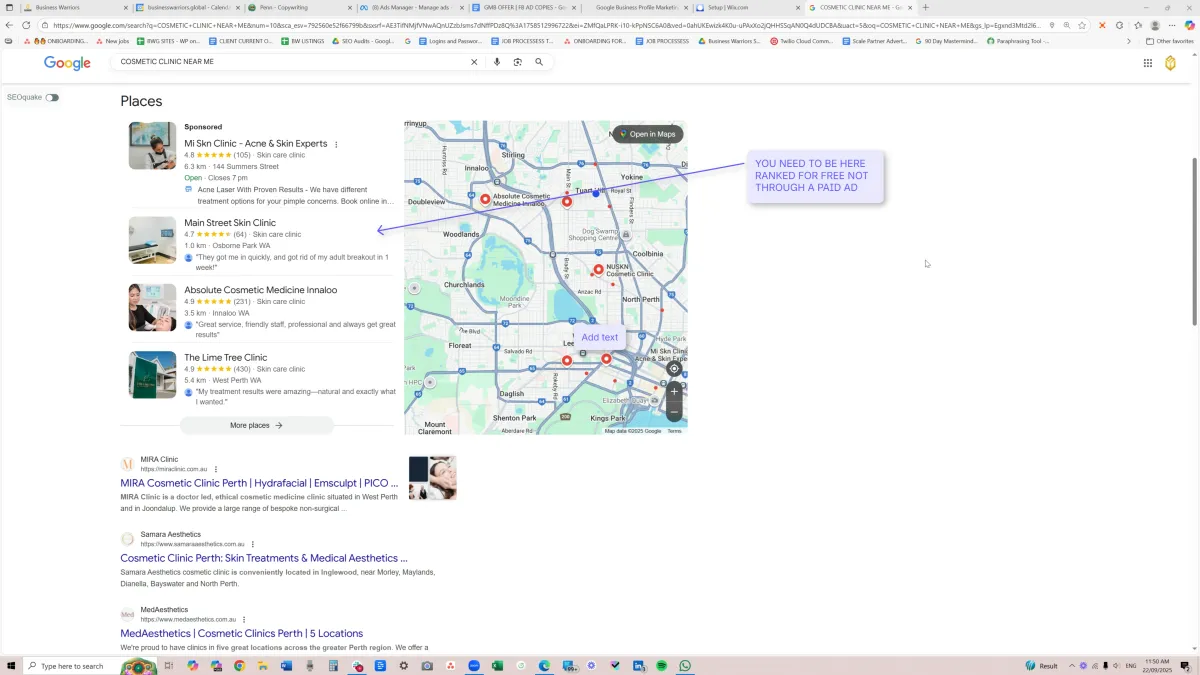Open Mi Skn Clinic sponsored listing
The width and height of the screenshot is (1200, 675).
(256, 143)
